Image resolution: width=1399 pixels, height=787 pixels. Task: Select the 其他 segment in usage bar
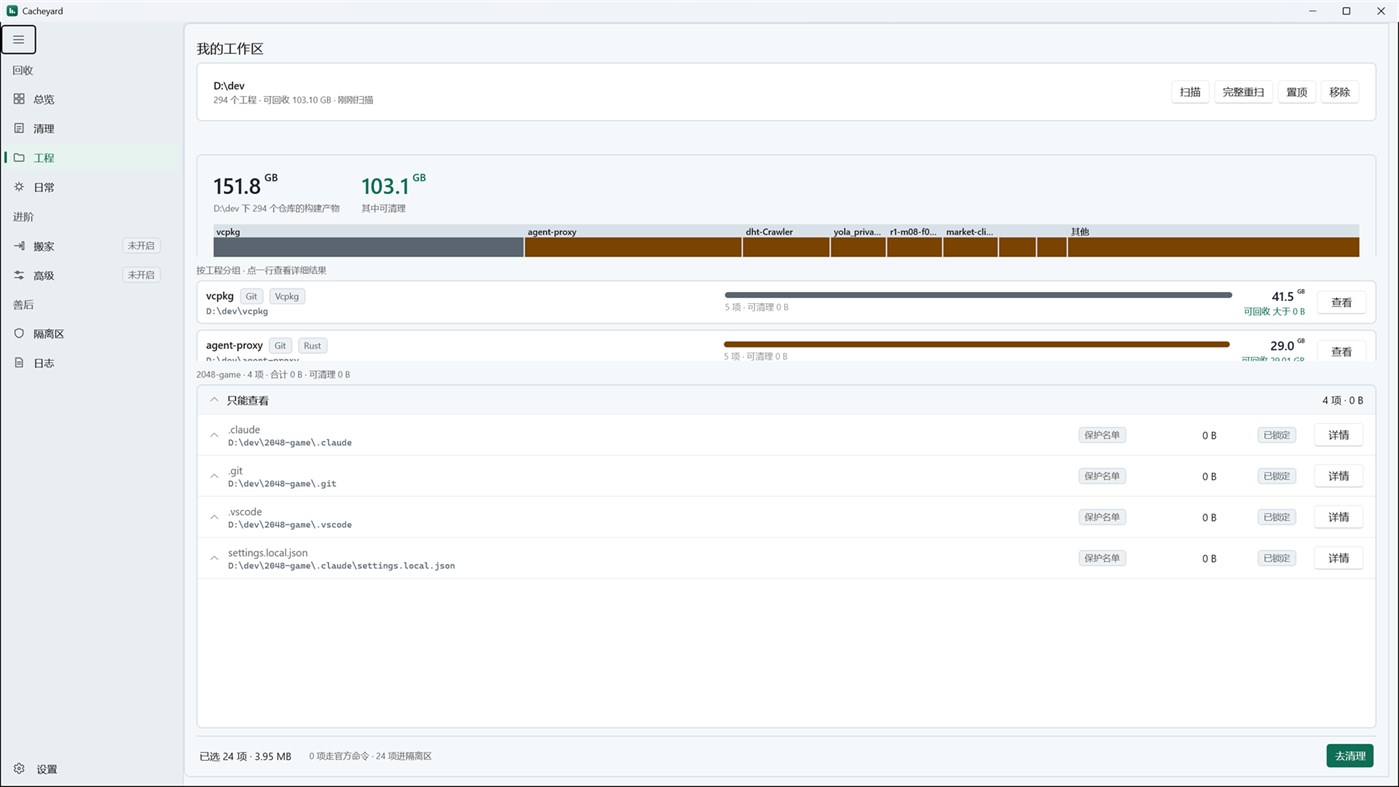click(x=1213, y=247)
